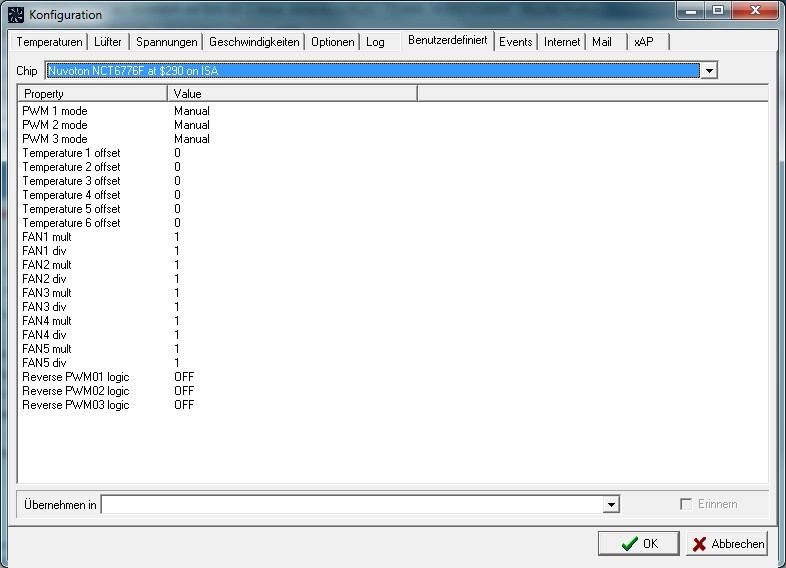Go to the Geschwindigkeiten tab
This screenshot has height=568, width=786.
254,42
